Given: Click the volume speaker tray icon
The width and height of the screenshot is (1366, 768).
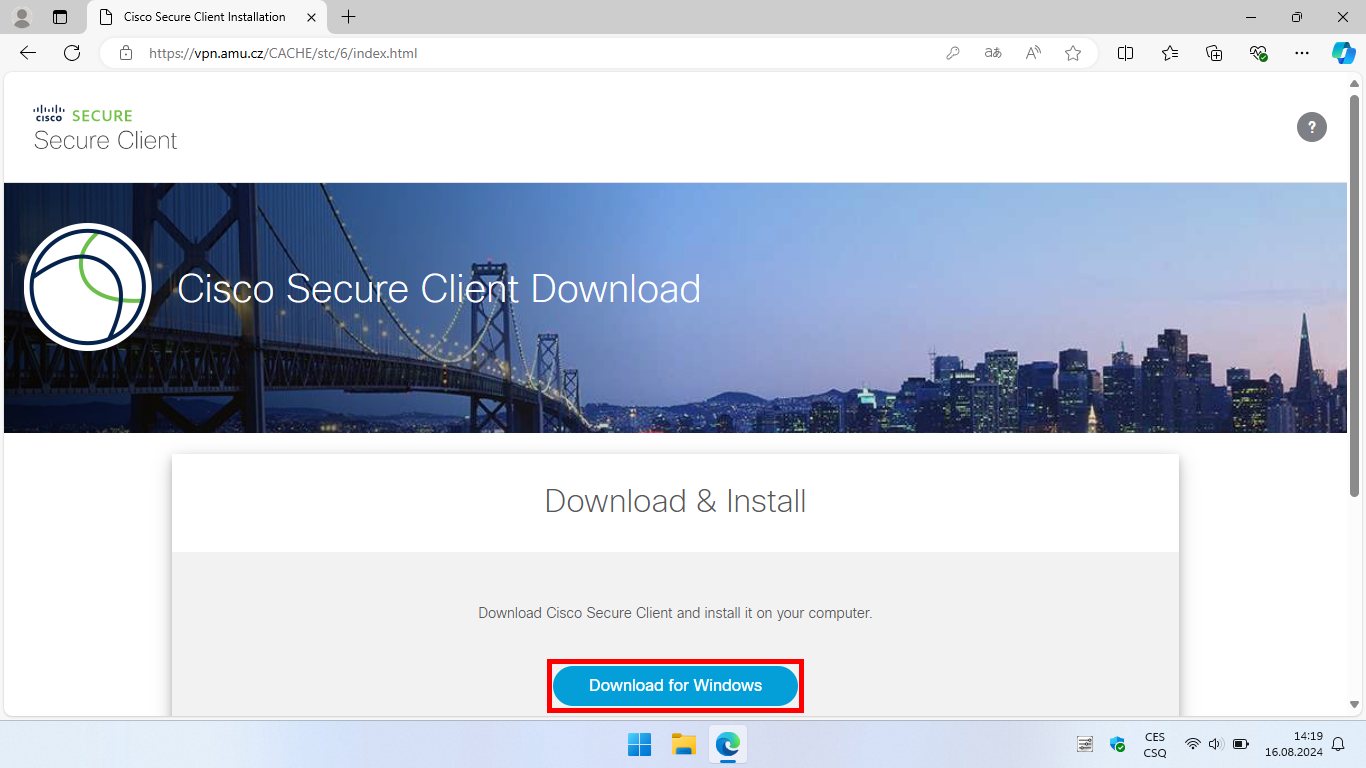Looking at the screenshot, I should tap(1215, 744).
